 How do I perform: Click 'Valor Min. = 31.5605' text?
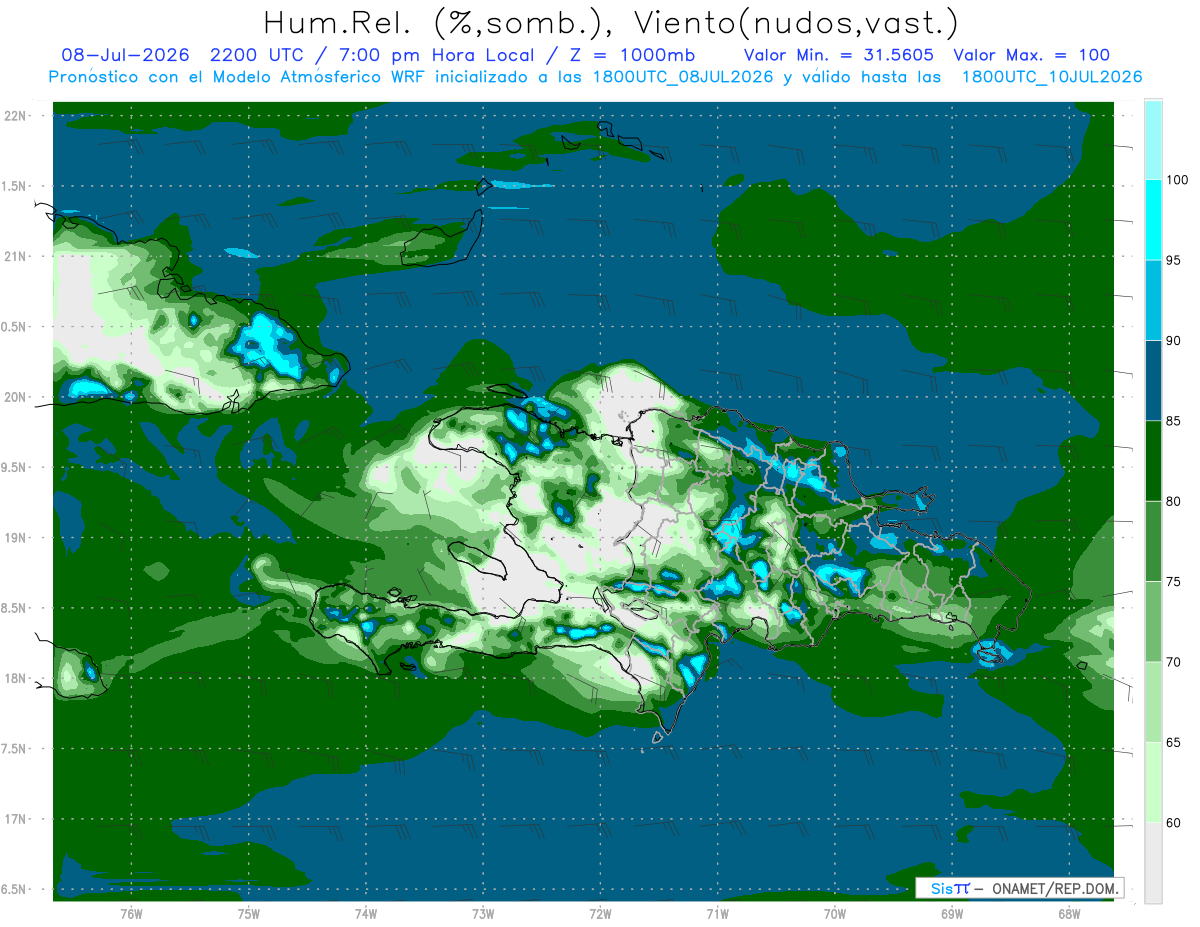[x=840, y=55]
